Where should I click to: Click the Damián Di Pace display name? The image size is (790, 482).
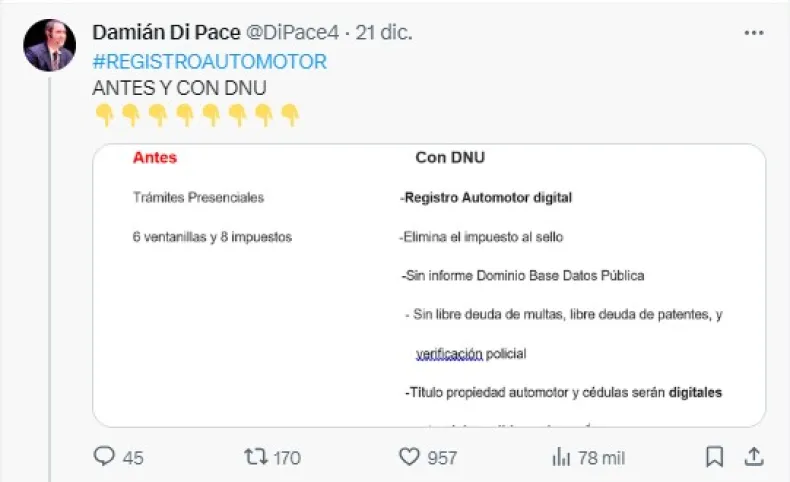[166, 33]
